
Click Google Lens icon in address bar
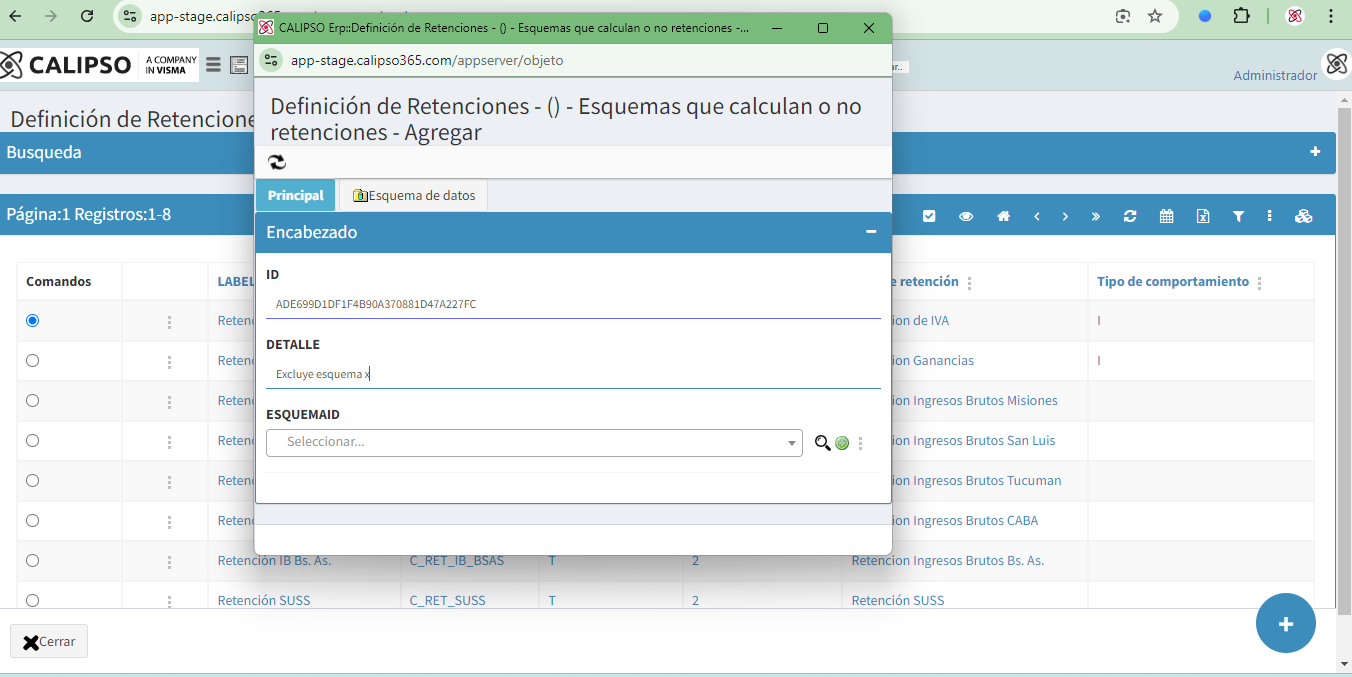[1123, 16]
